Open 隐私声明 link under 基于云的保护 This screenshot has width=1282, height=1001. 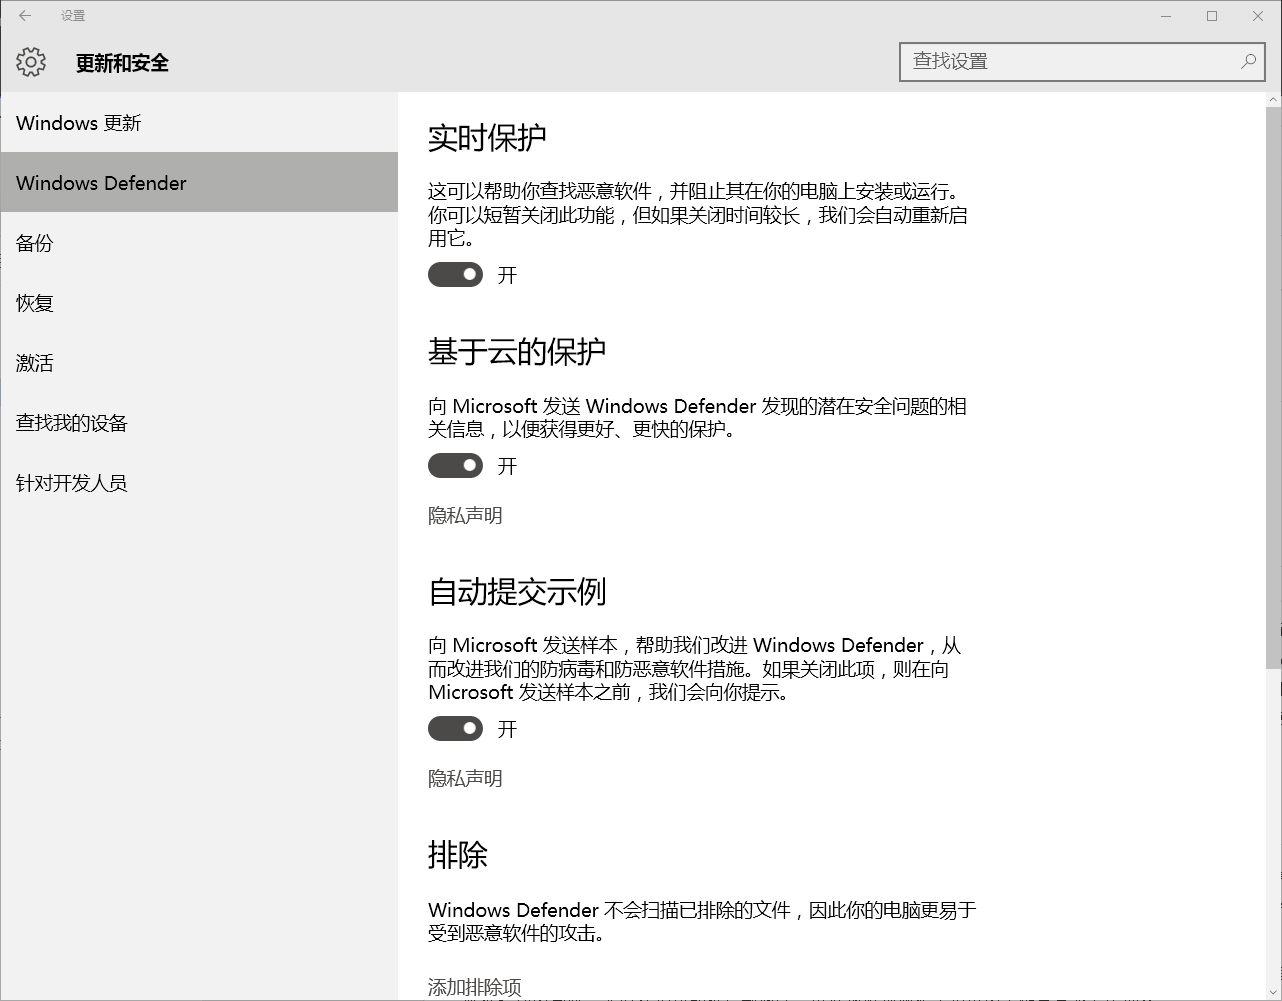(x=465, y=516)
